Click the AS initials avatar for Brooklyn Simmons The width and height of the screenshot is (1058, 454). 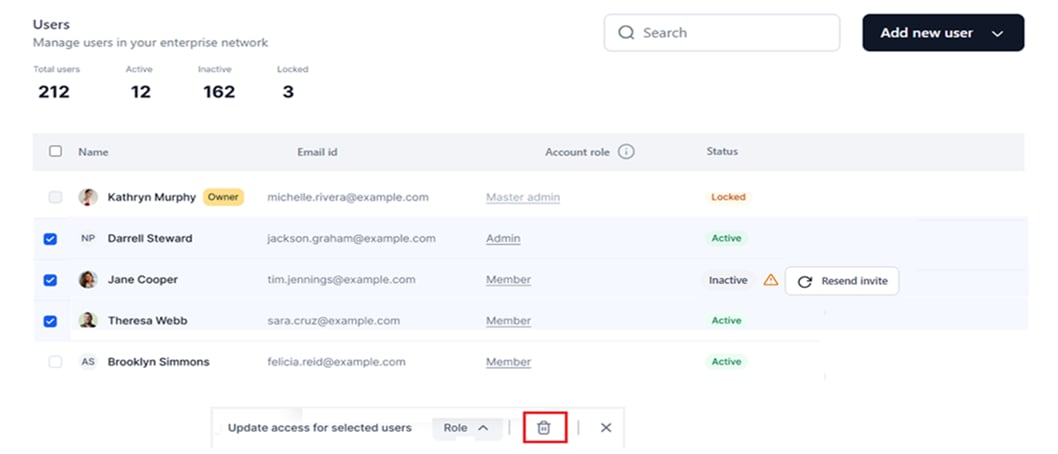coord(88,362)
